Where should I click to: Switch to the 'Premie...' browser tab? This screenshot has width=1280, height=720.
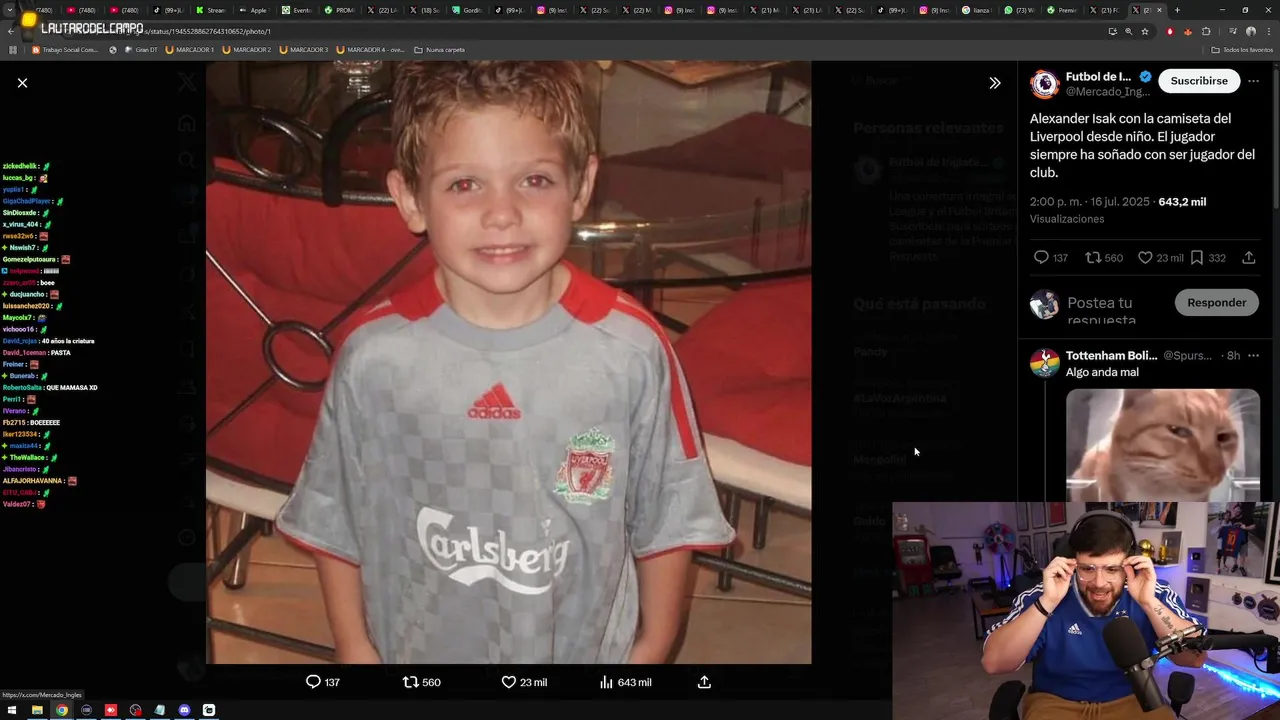coord(1063,10)
